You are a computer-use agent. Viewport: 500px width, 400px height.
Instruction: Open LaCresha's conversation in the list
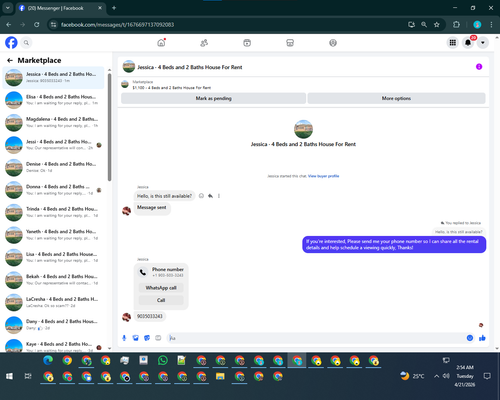53,302
